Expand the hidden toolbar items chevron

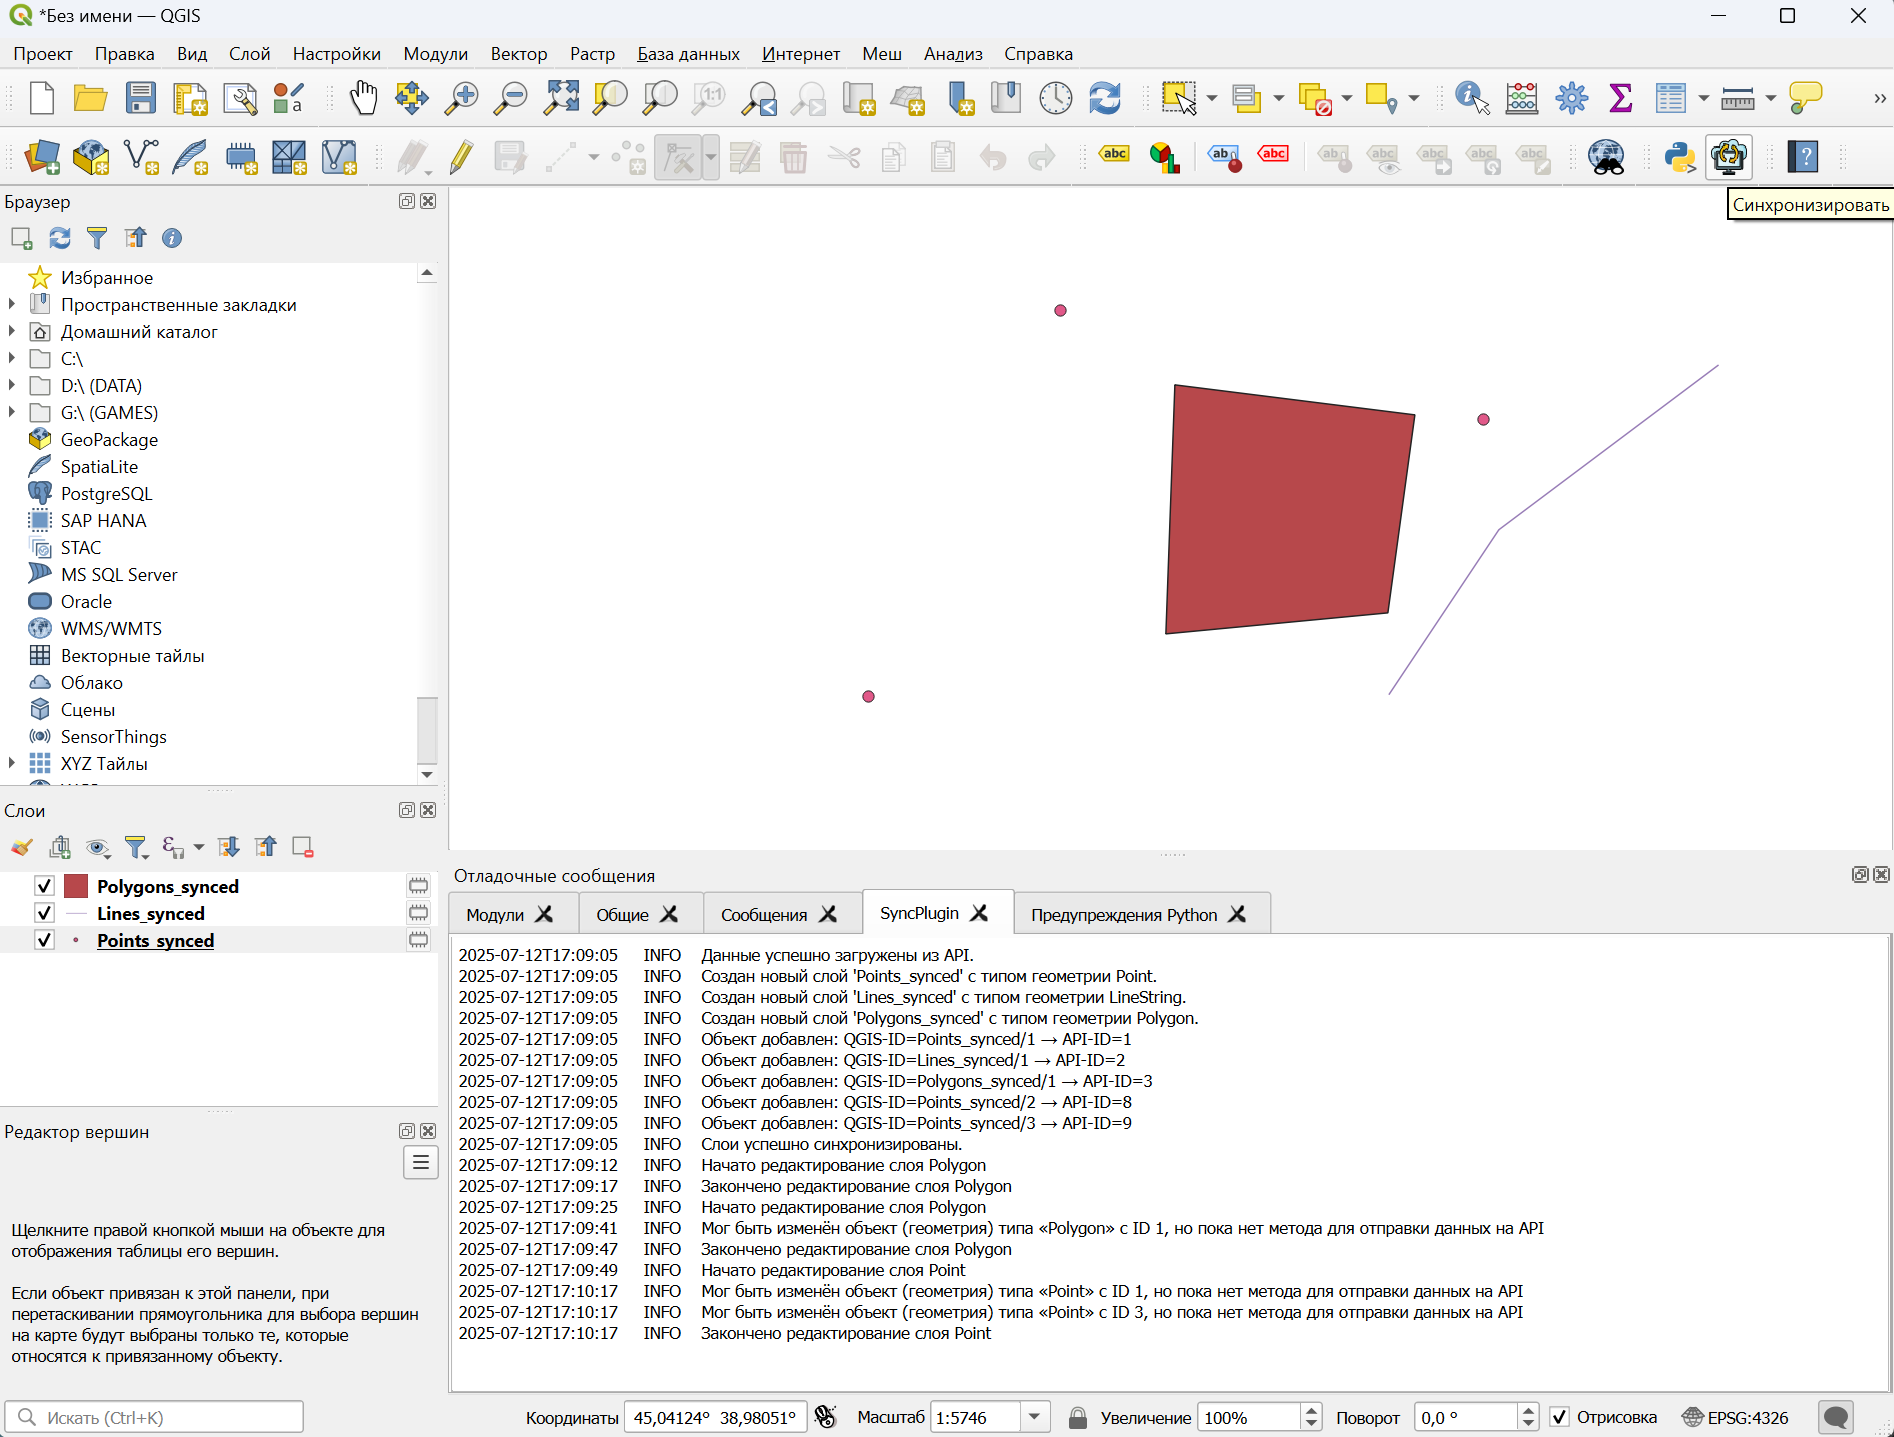click(1880, 98)
